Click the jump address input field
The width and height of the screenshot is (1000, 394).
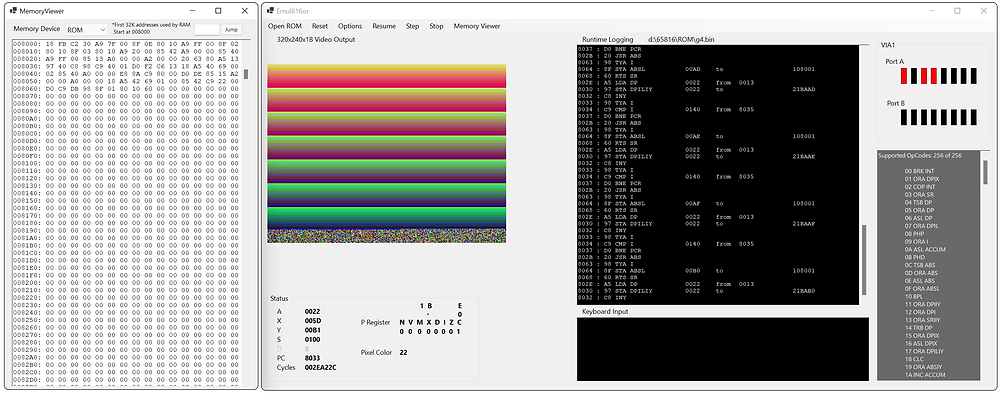[207, 29]
